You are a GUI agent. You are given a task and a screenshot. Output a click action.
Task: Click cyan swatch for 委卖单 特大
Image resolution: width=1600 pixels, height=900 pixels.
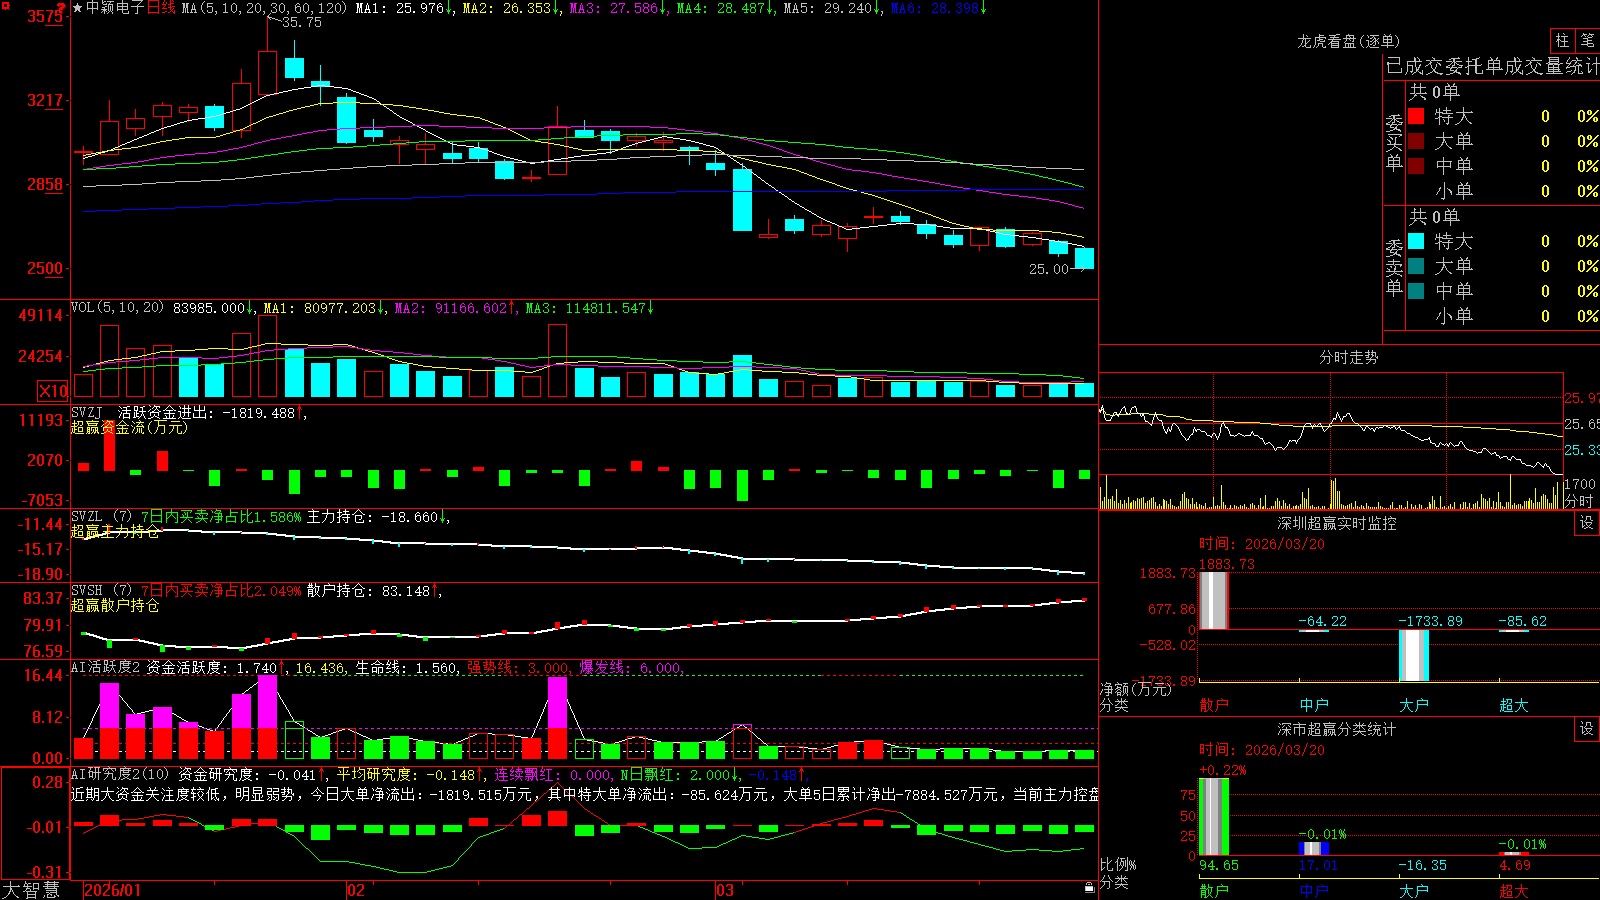(x=1416, y=241)
